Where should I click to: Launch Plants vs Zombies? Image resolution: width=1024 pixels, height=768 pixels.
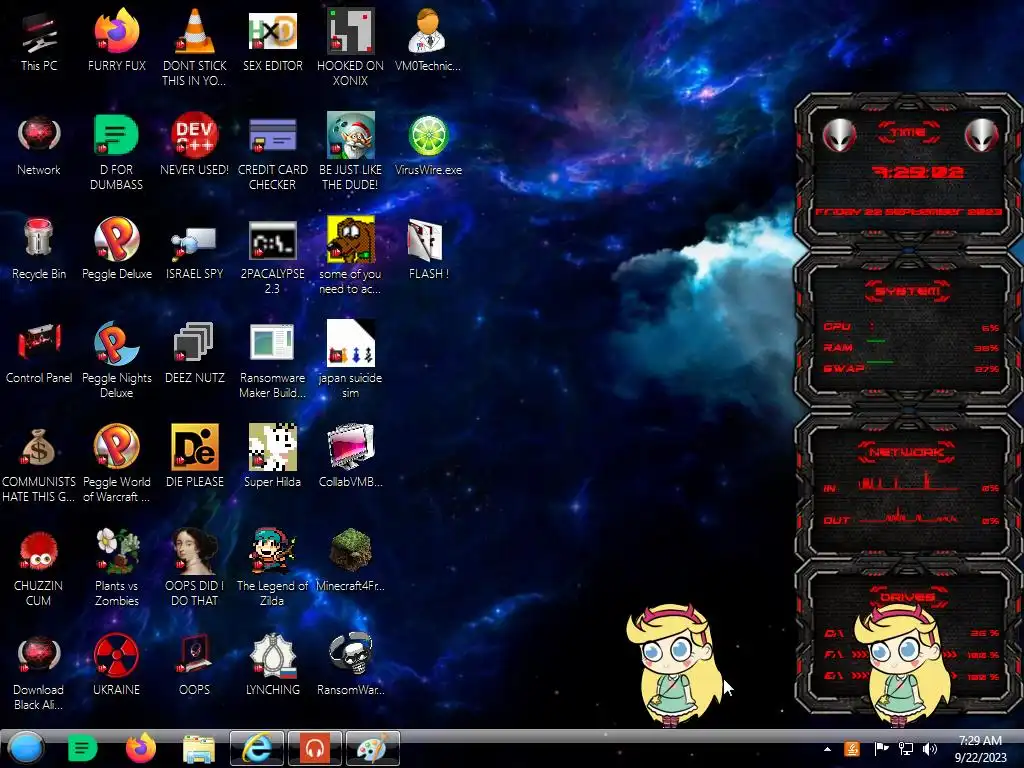pyautogui.click(x=117, y=567)
